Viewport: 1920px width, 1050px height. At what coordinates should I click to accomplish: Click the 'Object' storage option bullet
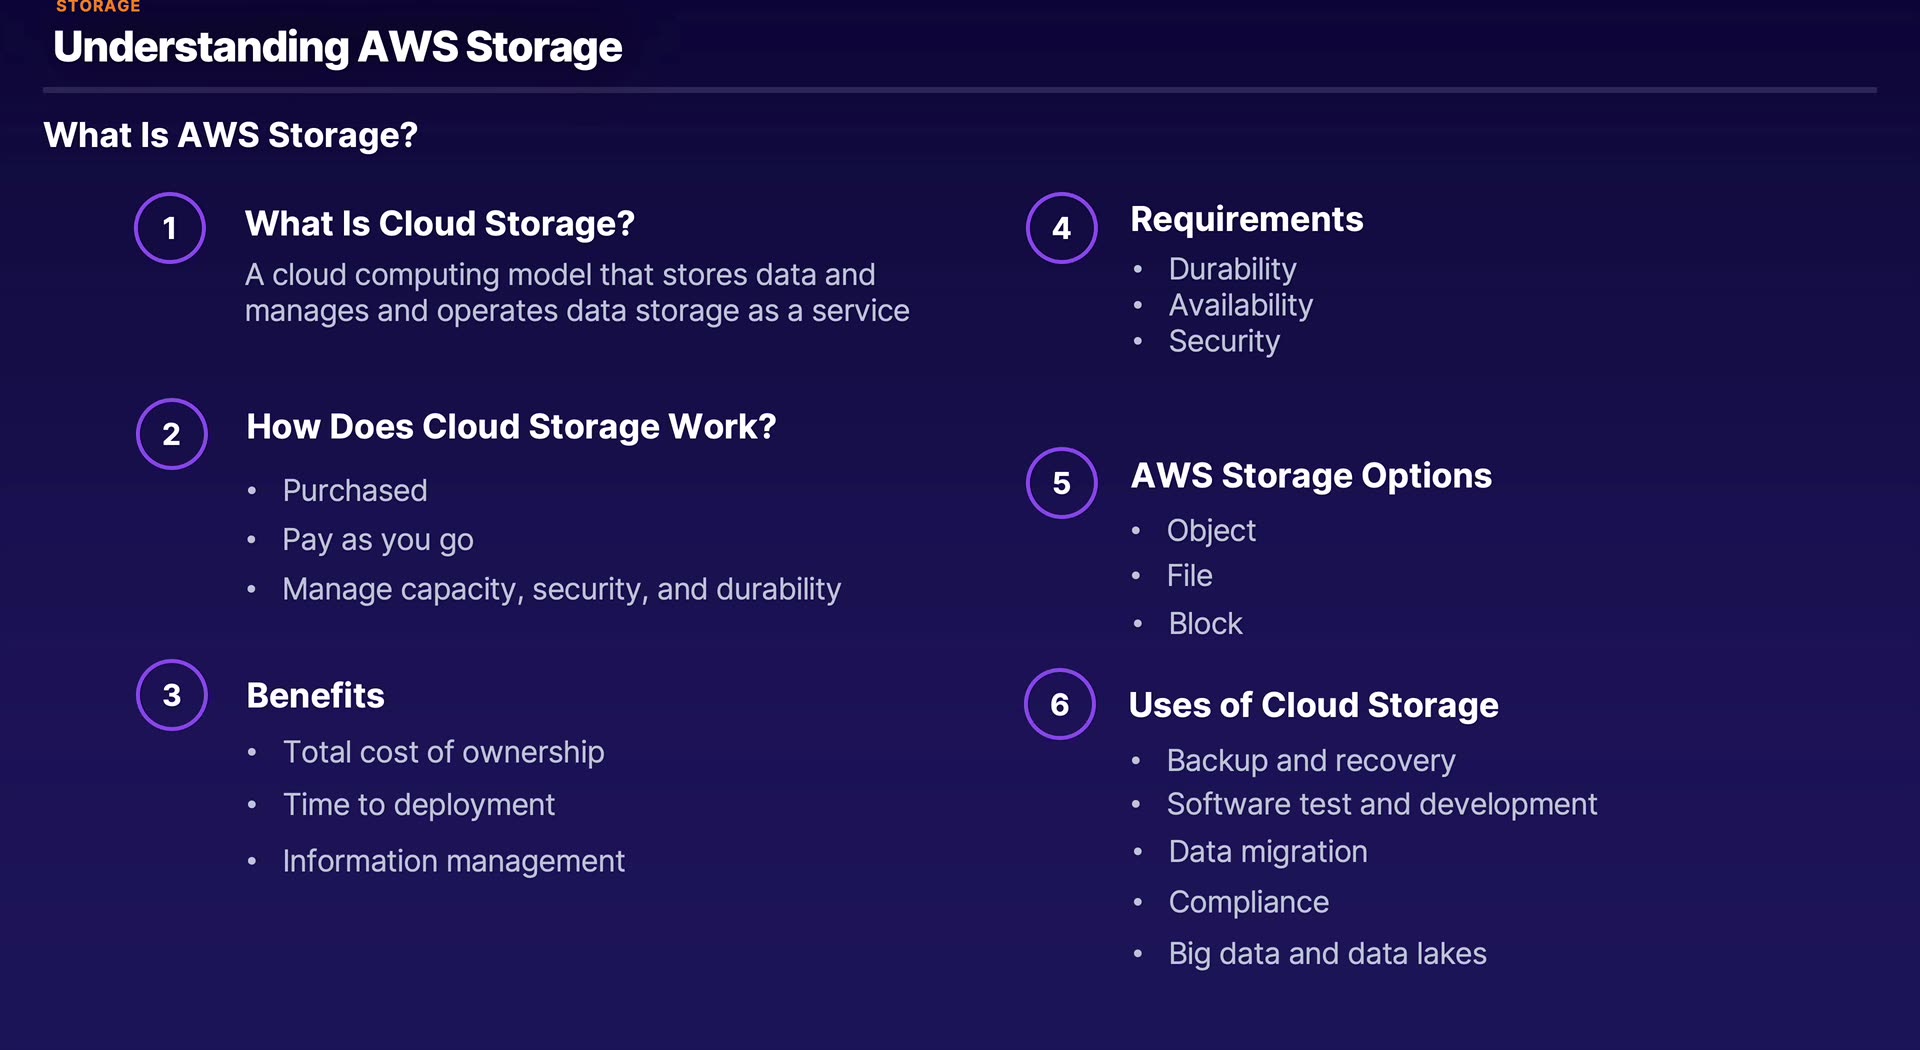tap(1210, 530)
